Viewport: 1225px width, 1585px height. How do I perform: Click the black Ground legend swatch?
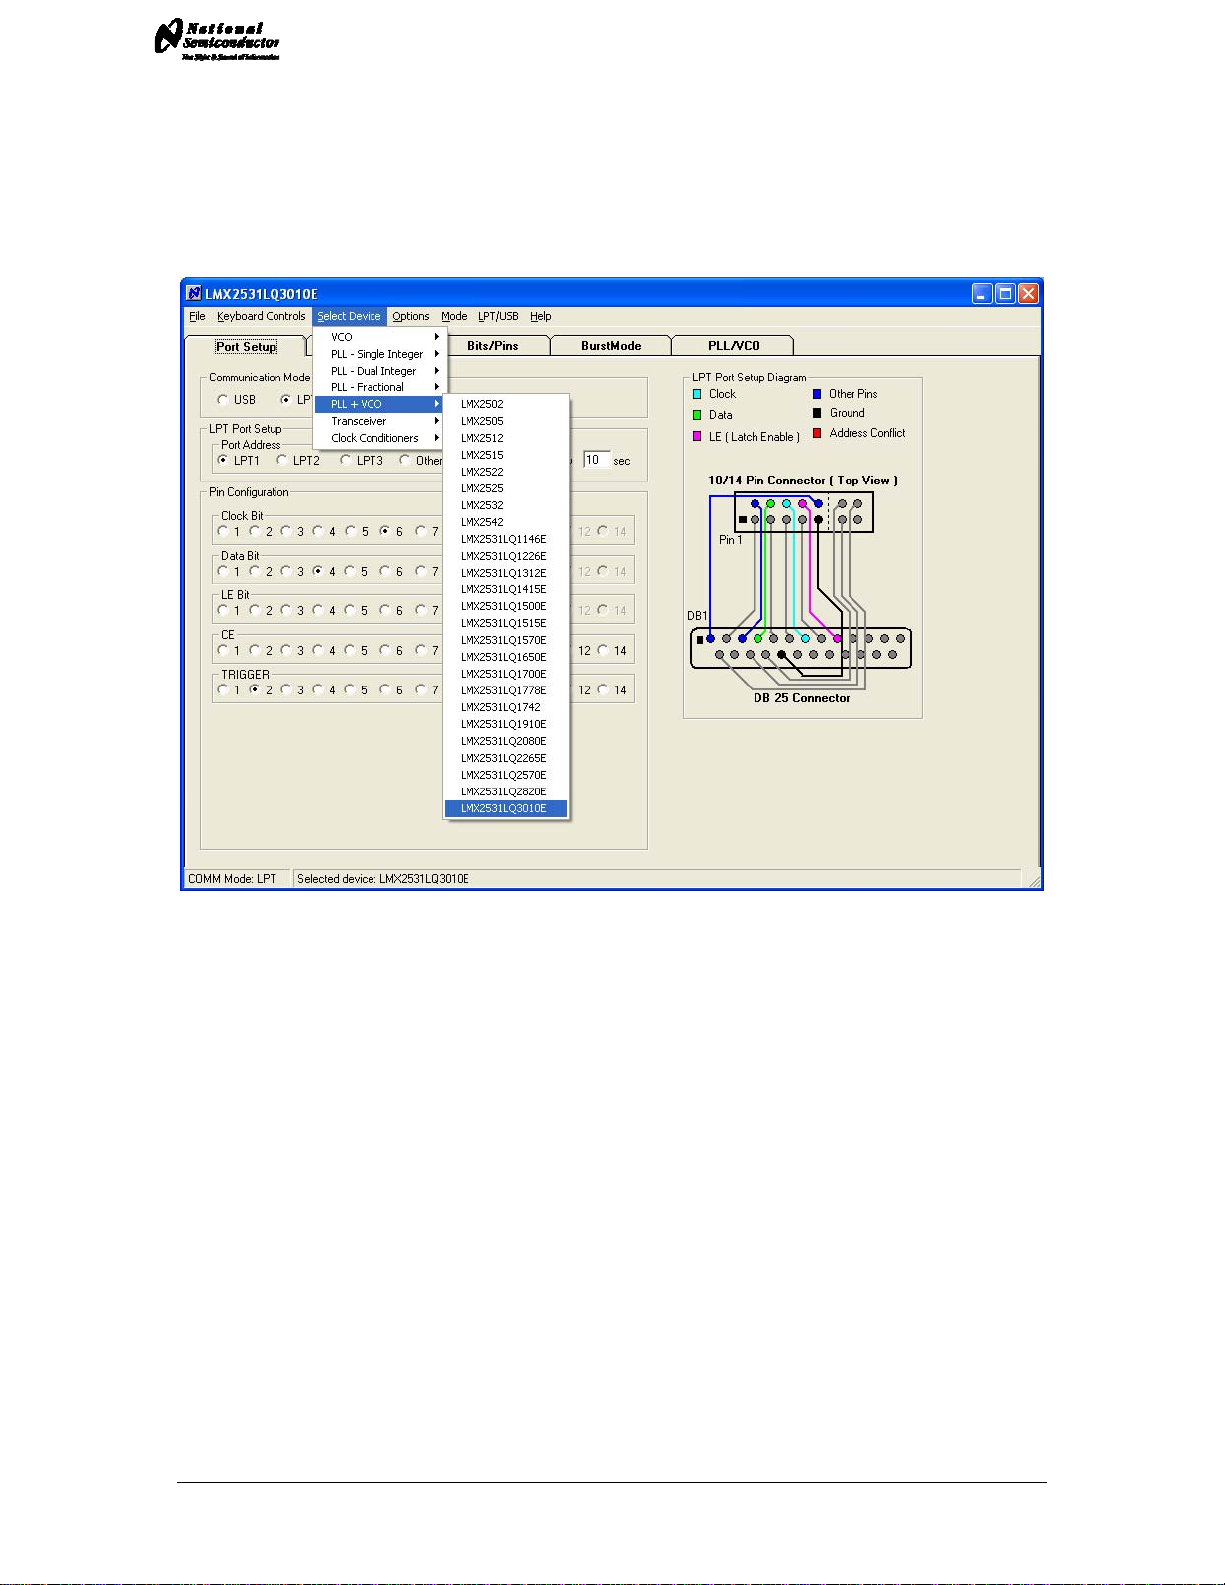(817, 413)
